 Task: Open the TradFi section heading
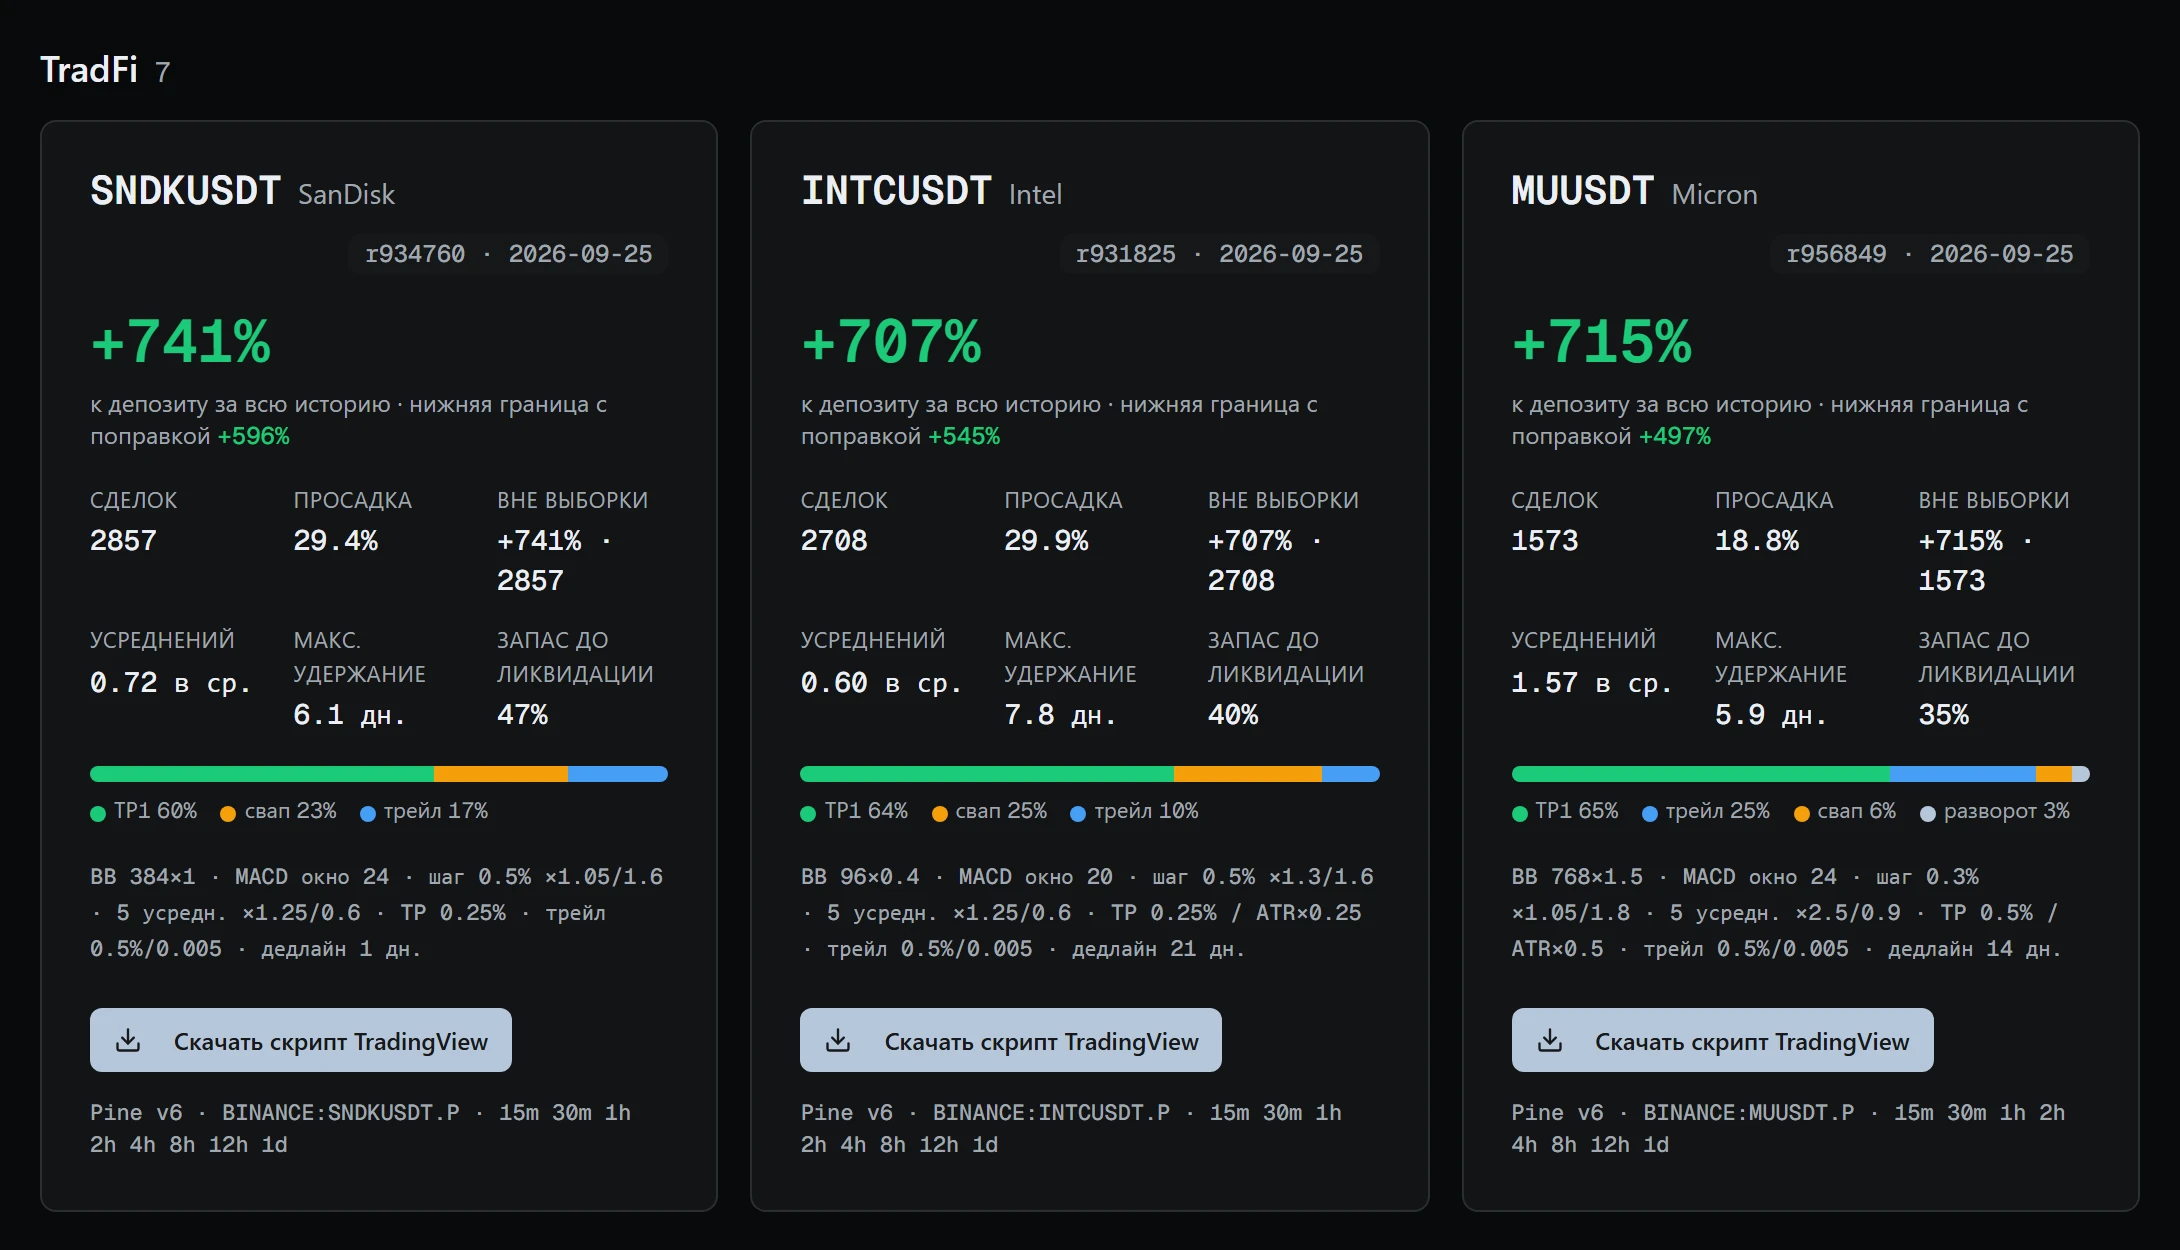pos(89,70)
